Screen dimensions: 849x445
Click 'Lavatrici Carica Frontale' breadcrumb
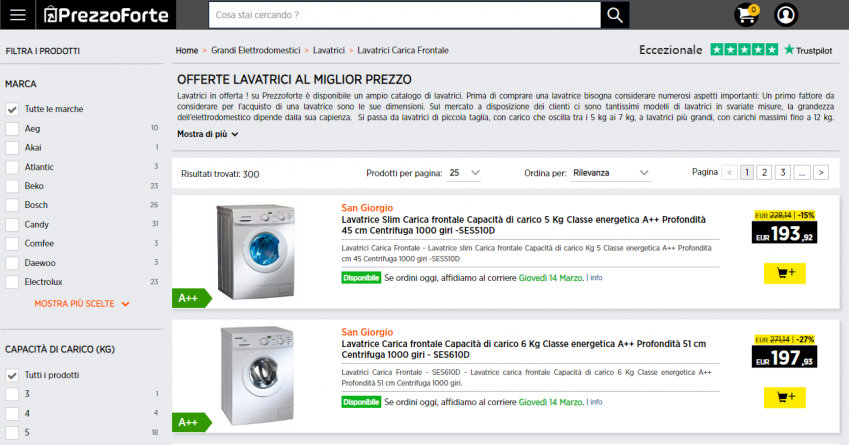pos(403,50)
